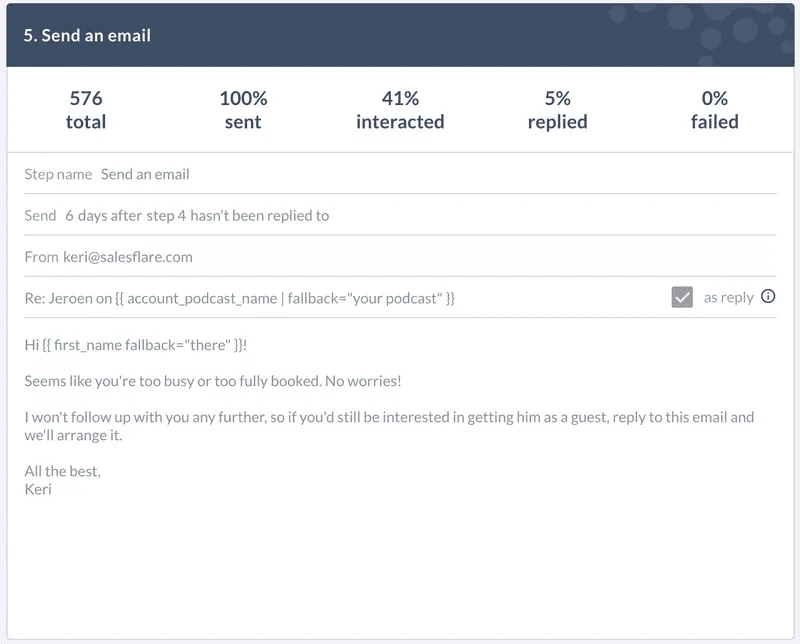
Task: Click the info icon beside 'as reply'
Action: click(x=767, y=296)
